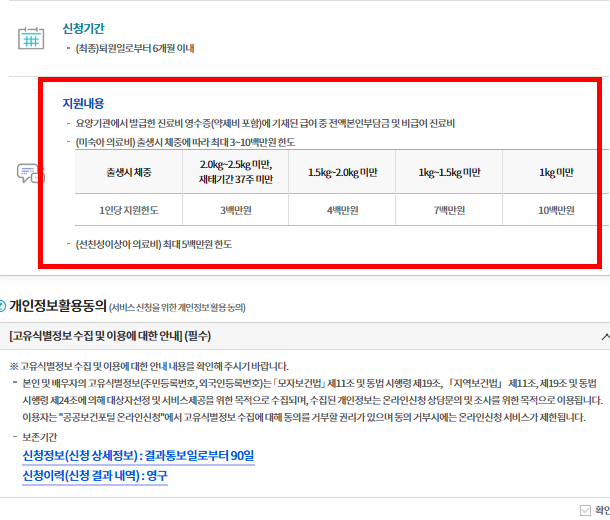The image size is (610, 520).
Task: Click the 출생시 체중 table header cell
Action: 129,172
